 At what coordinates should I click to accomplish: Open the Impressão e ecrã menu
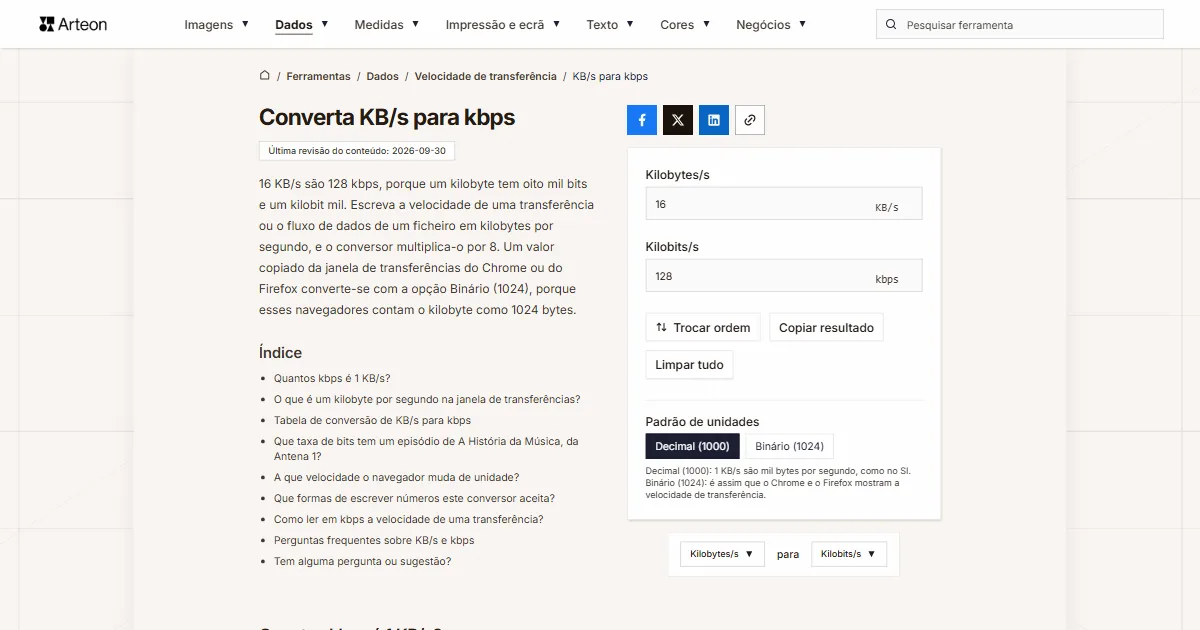tap(503, 25)
